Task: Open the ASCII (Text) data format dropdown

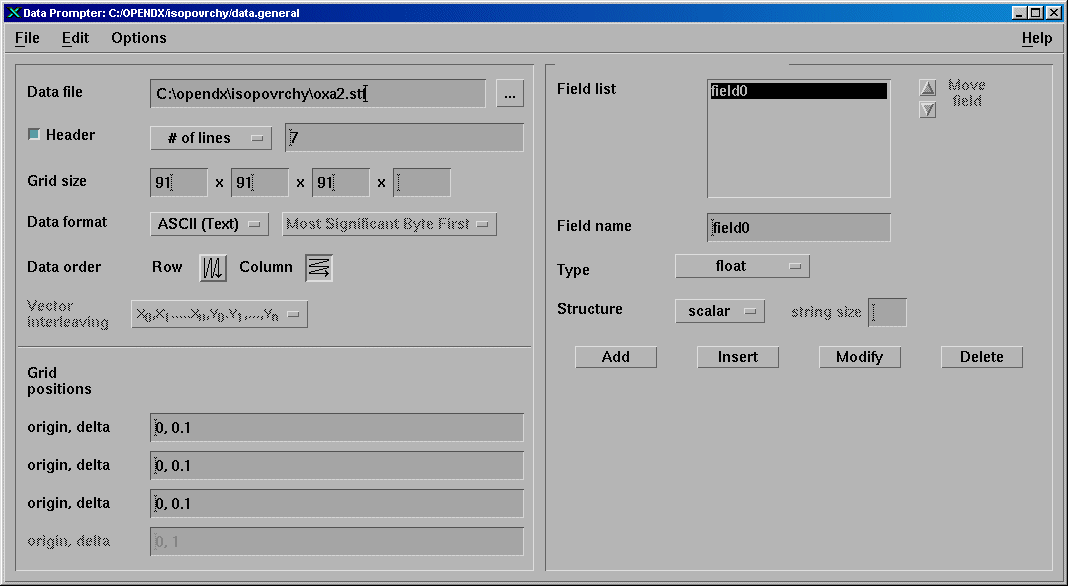Action: click(x=209, y=224)
